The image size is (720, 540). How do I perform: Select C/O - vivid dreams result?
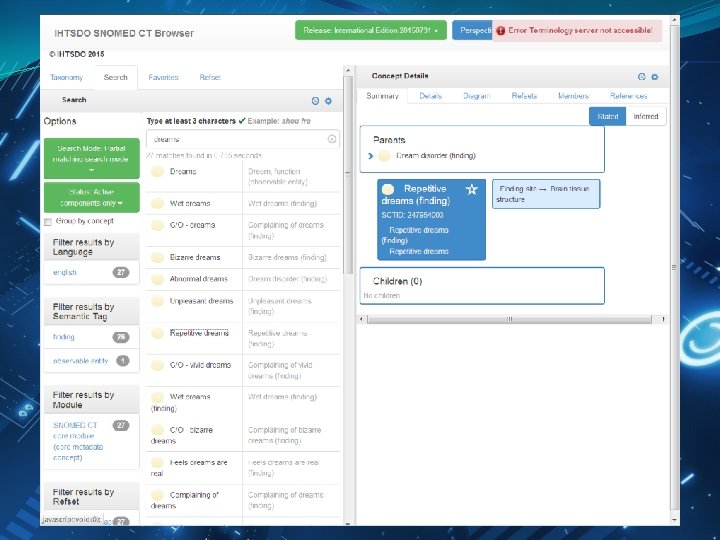click(x=200, y=366)
